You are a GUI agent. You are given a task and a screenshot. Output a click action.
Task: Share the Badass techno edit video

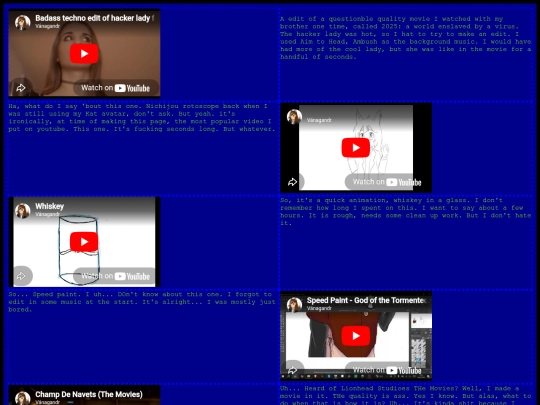[21, 88]
